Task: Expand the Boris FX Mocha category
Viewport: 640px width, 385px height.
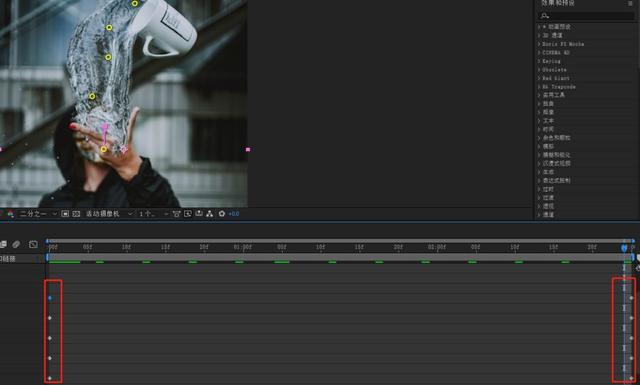Action: [x=561, y=44]
